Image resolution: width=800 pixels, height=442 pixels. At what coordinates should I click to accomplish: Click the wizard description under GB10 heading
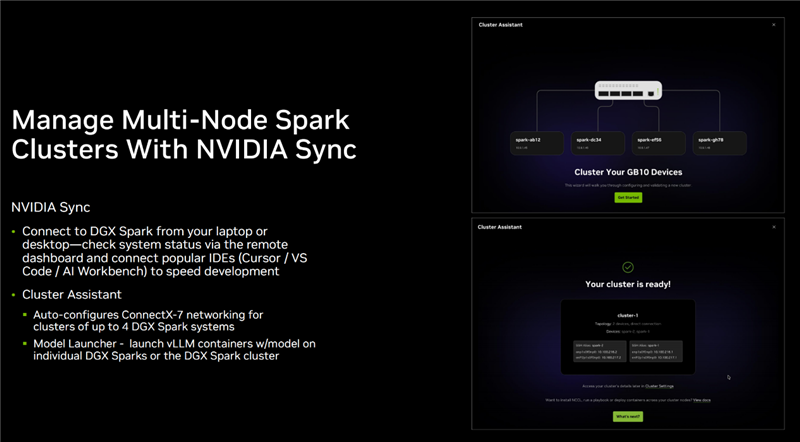pyautogui.click(x=628, y=185)
